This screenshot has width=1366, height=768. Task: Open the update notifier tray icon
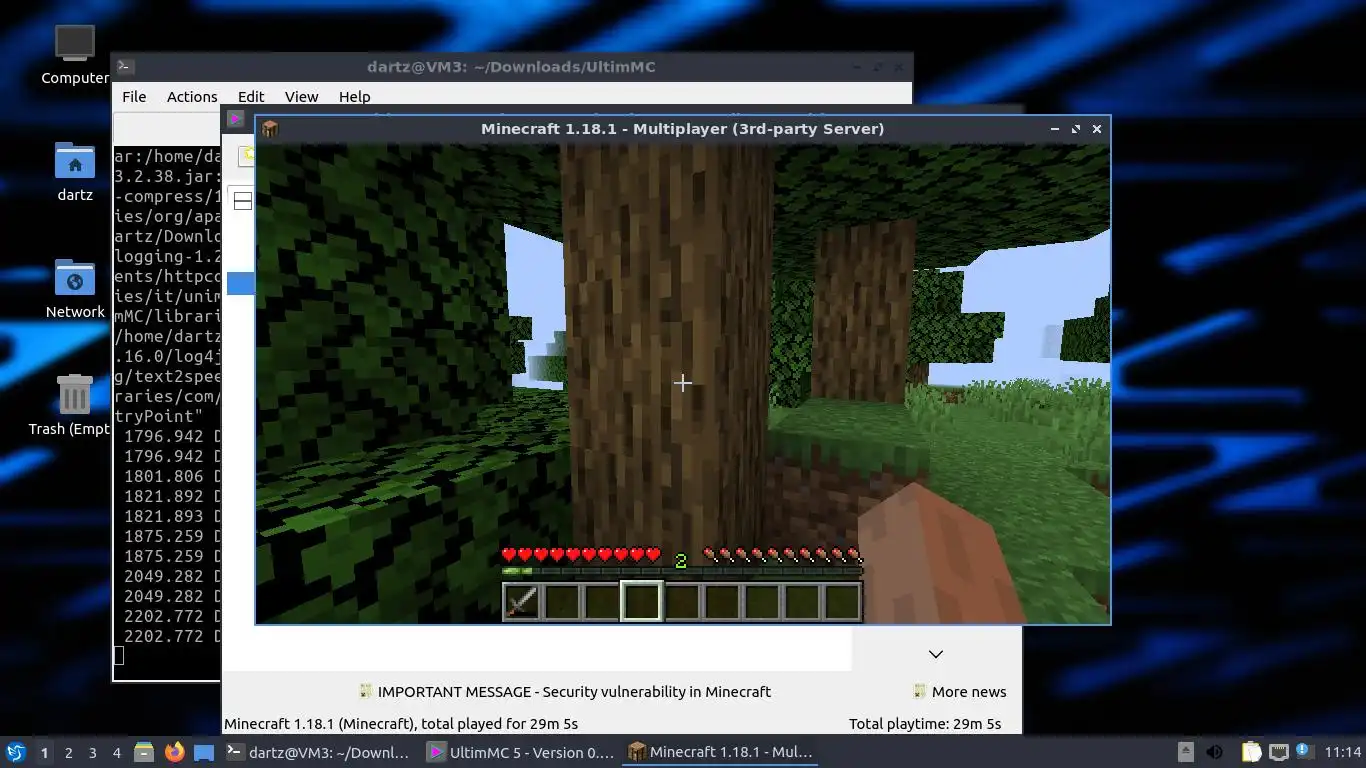1303,750
